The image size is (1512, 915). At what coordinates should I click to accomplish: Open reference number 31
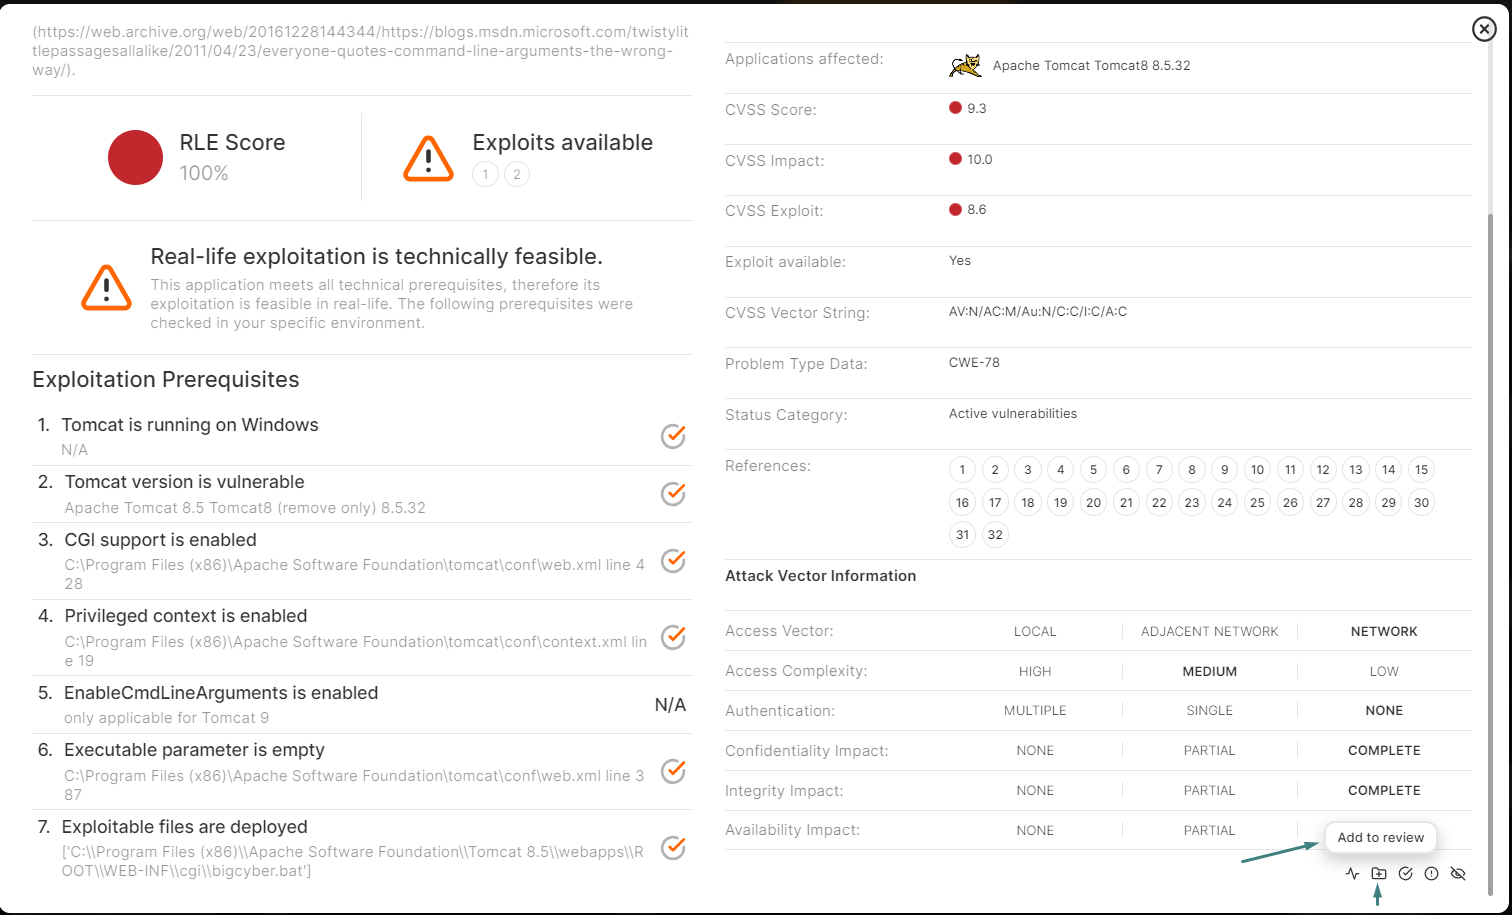tap(962, 535)
